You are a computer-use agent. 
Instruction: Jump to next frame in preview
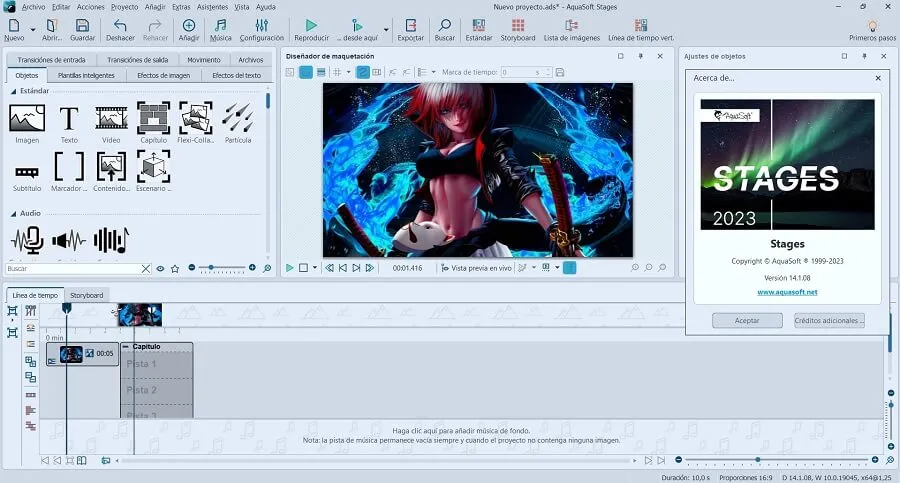[356, 268]
